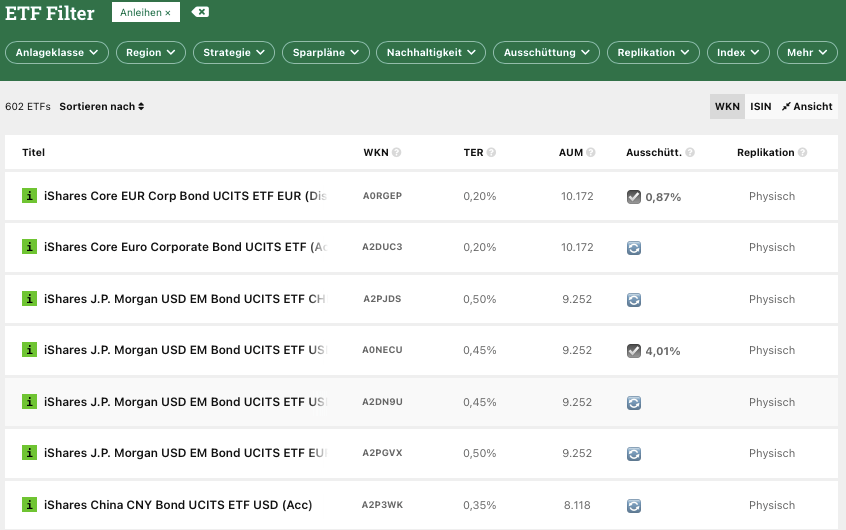Screen dimensions: 846x530
Task: Click the AUM column help icon
Action: [591, 153]
